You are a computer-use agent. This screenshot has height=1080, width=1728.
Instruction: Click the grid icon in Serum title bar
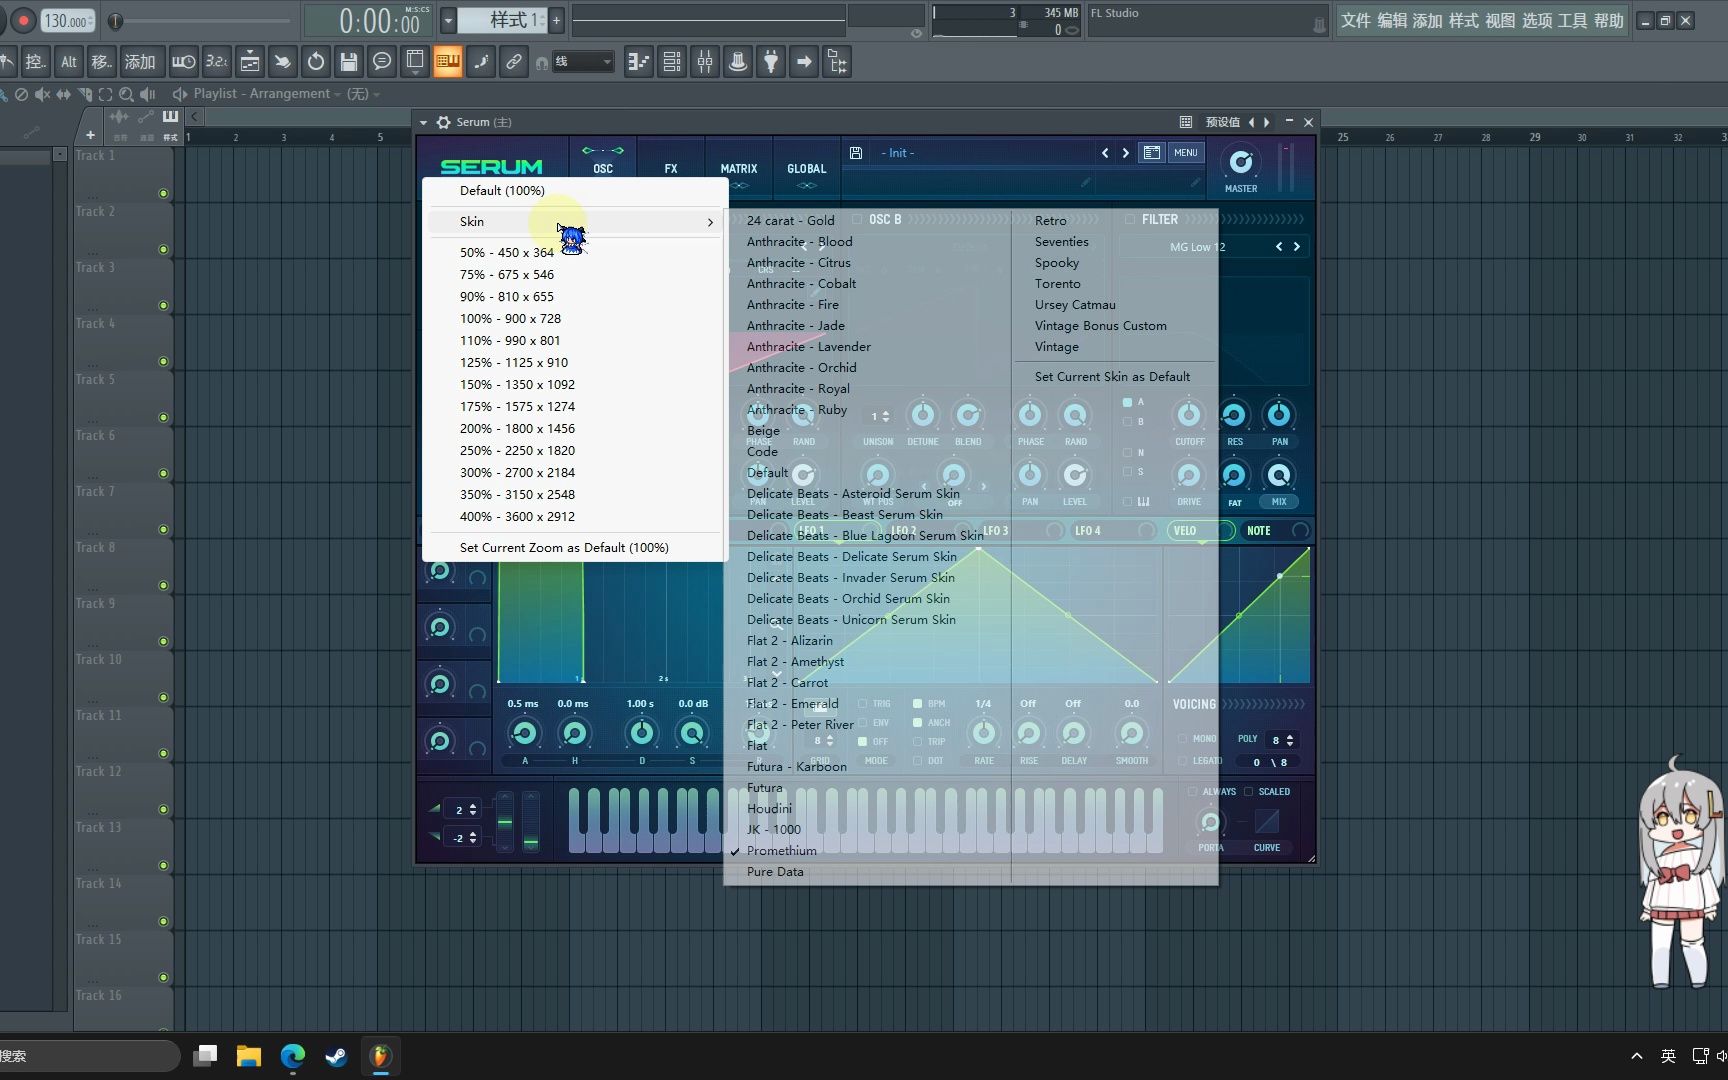(x=1186, y=122)
